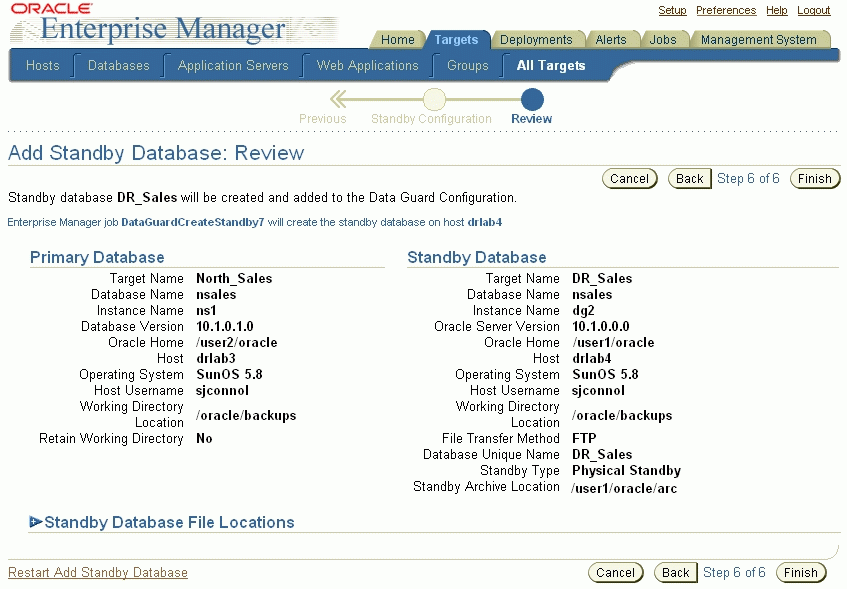This screenshot has width=847, height=589.
Task: Select the Jobs tab
Action: click(663, 40)
